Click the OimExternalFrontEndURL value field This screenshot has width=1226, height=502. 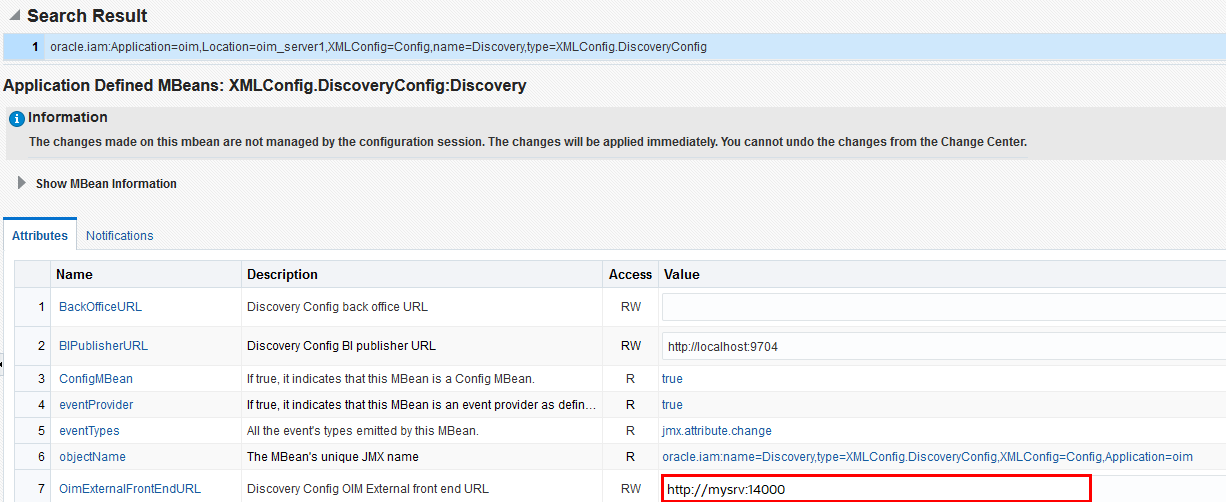(875, 489)
